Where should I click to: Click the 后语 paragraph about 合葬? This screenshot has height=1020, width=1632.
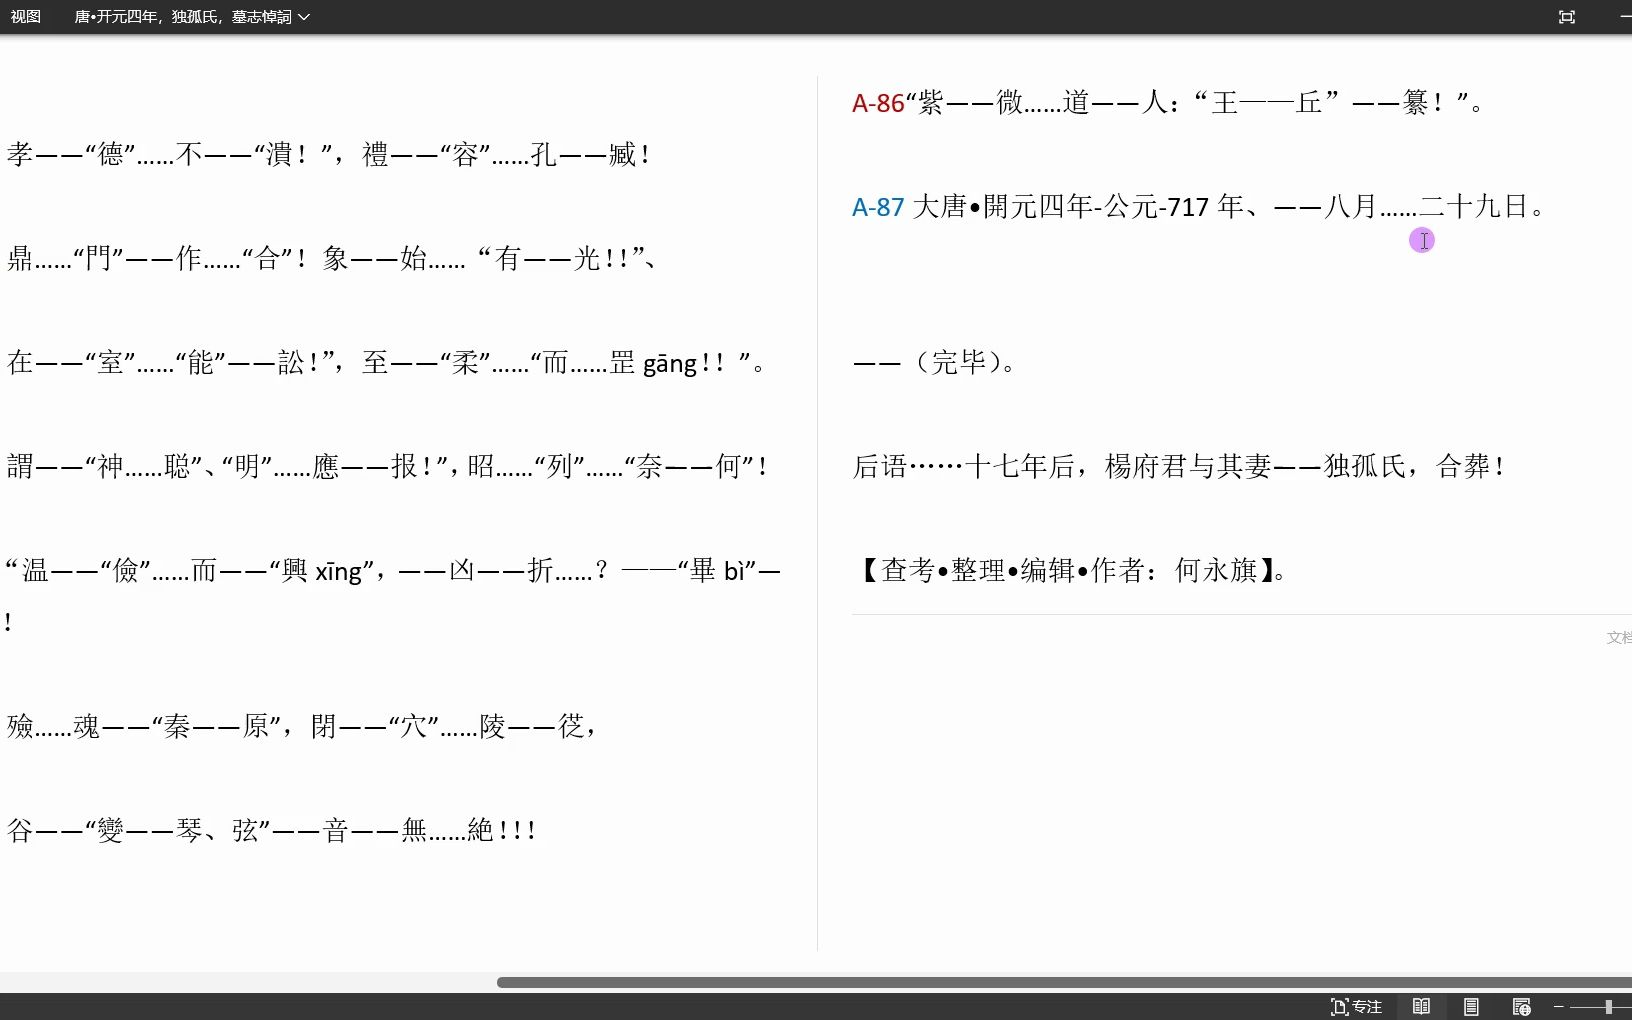pyautogui.click(x=1179, y=466)
